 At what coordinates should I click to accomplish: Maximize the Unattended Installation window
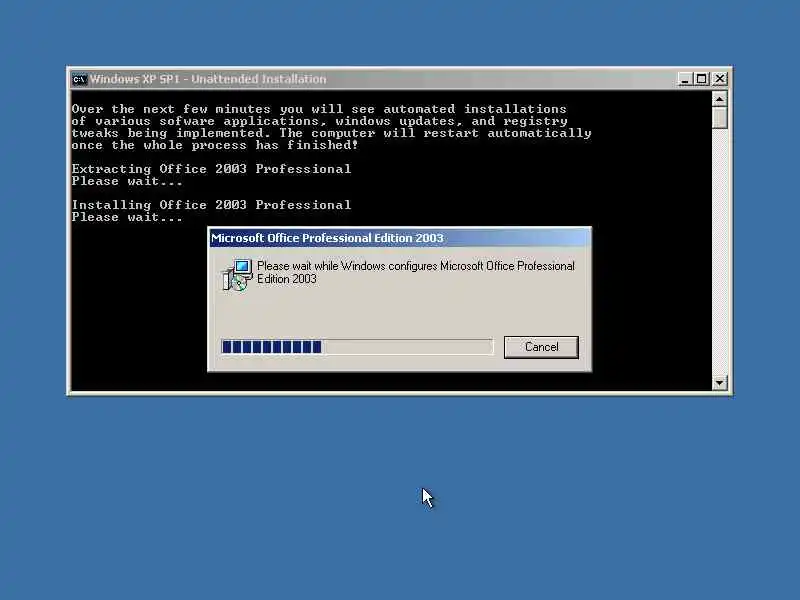click(x=702, y=79)
